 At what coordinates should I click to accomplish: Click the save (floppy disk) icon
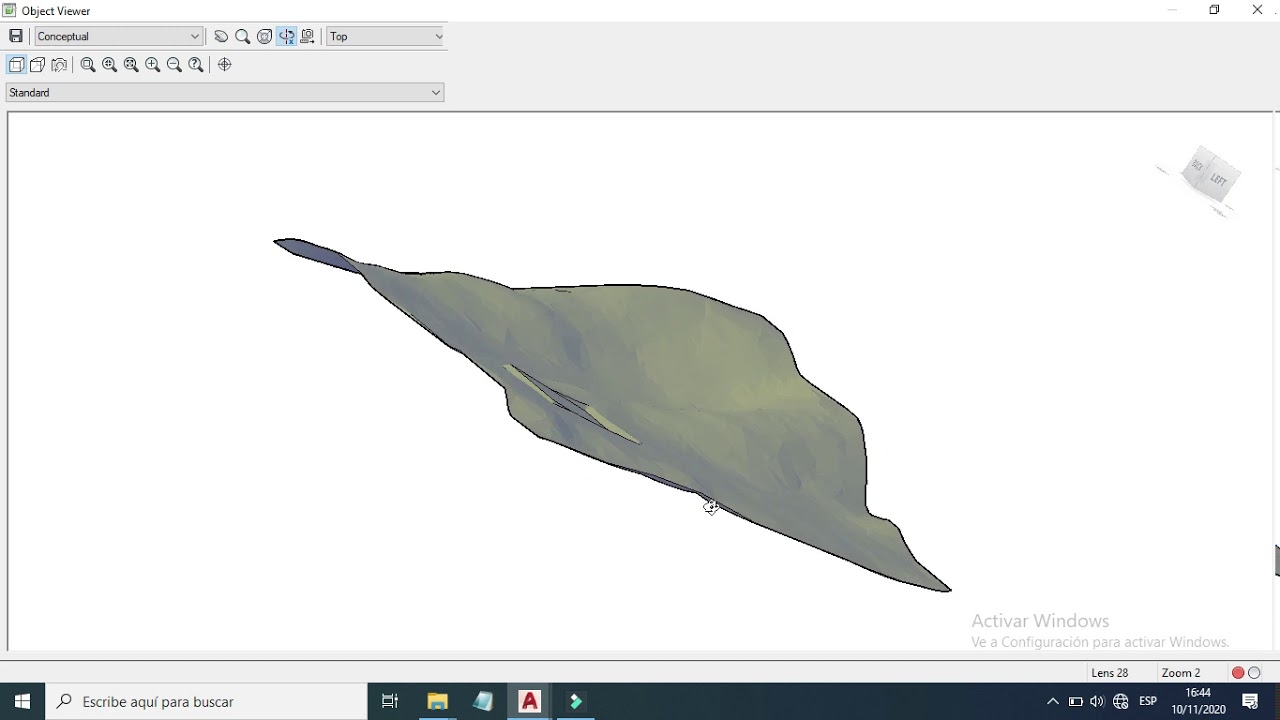coord(16,36)
